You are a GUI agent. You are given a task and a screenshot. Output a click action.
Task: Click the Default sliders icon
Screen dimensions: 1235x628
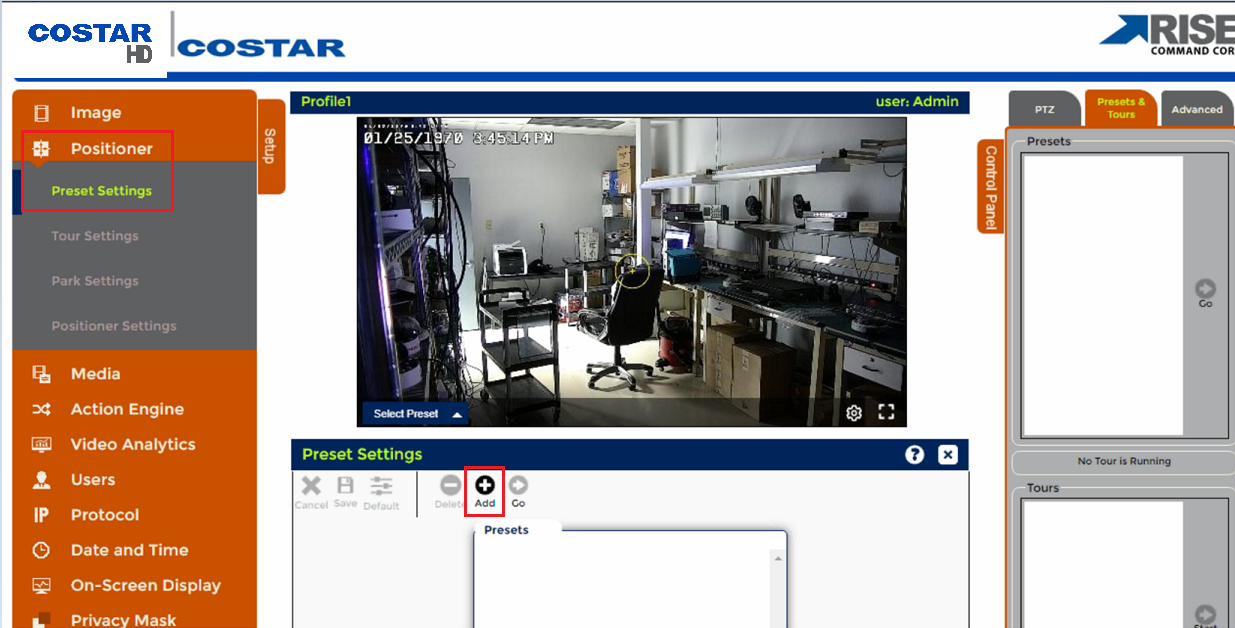tap(381, 485)
